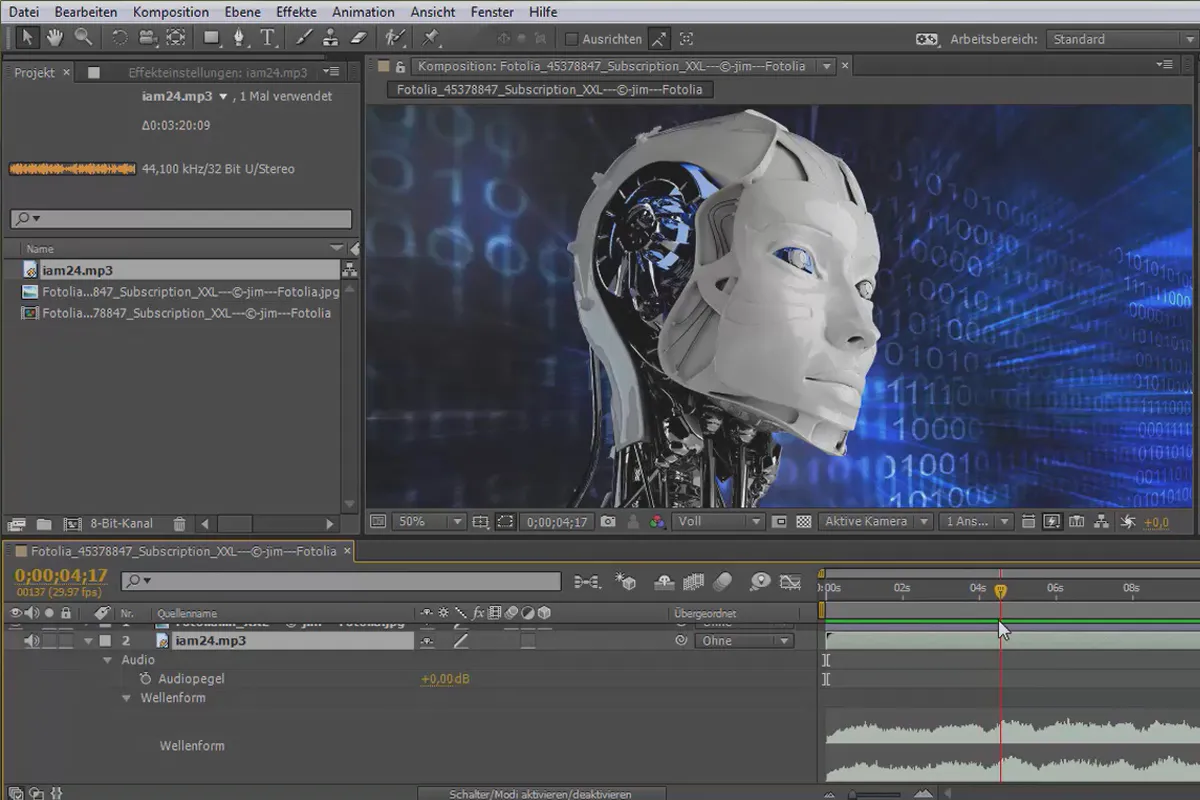
Task: Enable the Ausrichten checkbox
Action: (x=572, y=39)
